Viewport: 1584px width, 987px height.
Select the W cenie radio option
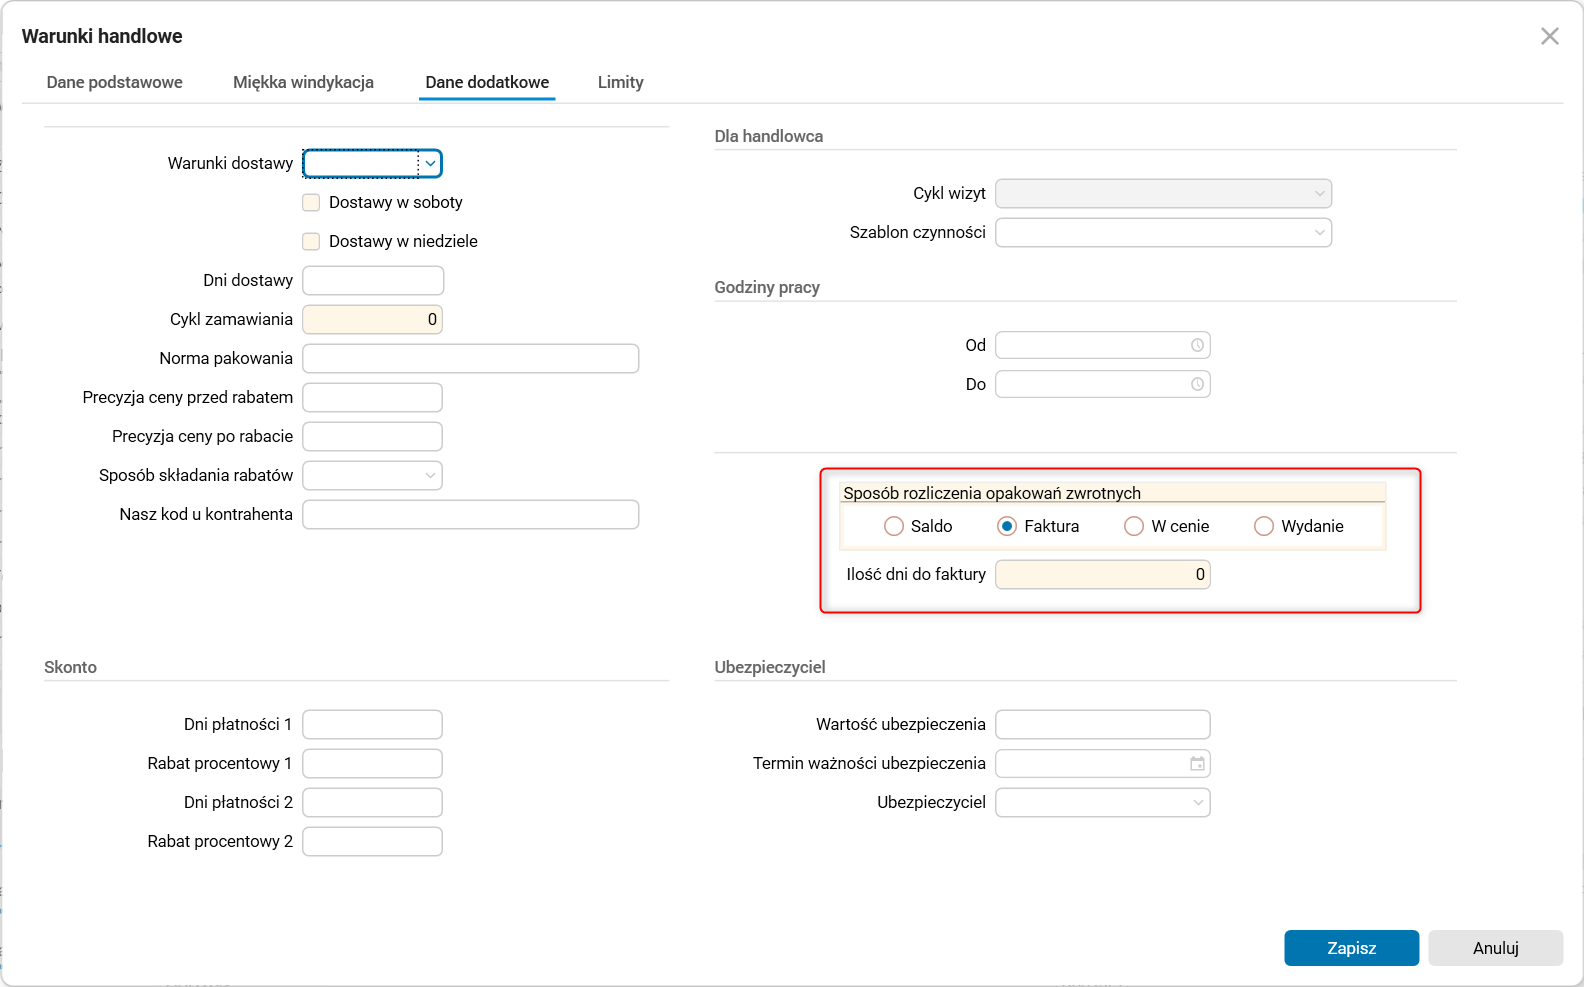click(x=1134, y=527)
